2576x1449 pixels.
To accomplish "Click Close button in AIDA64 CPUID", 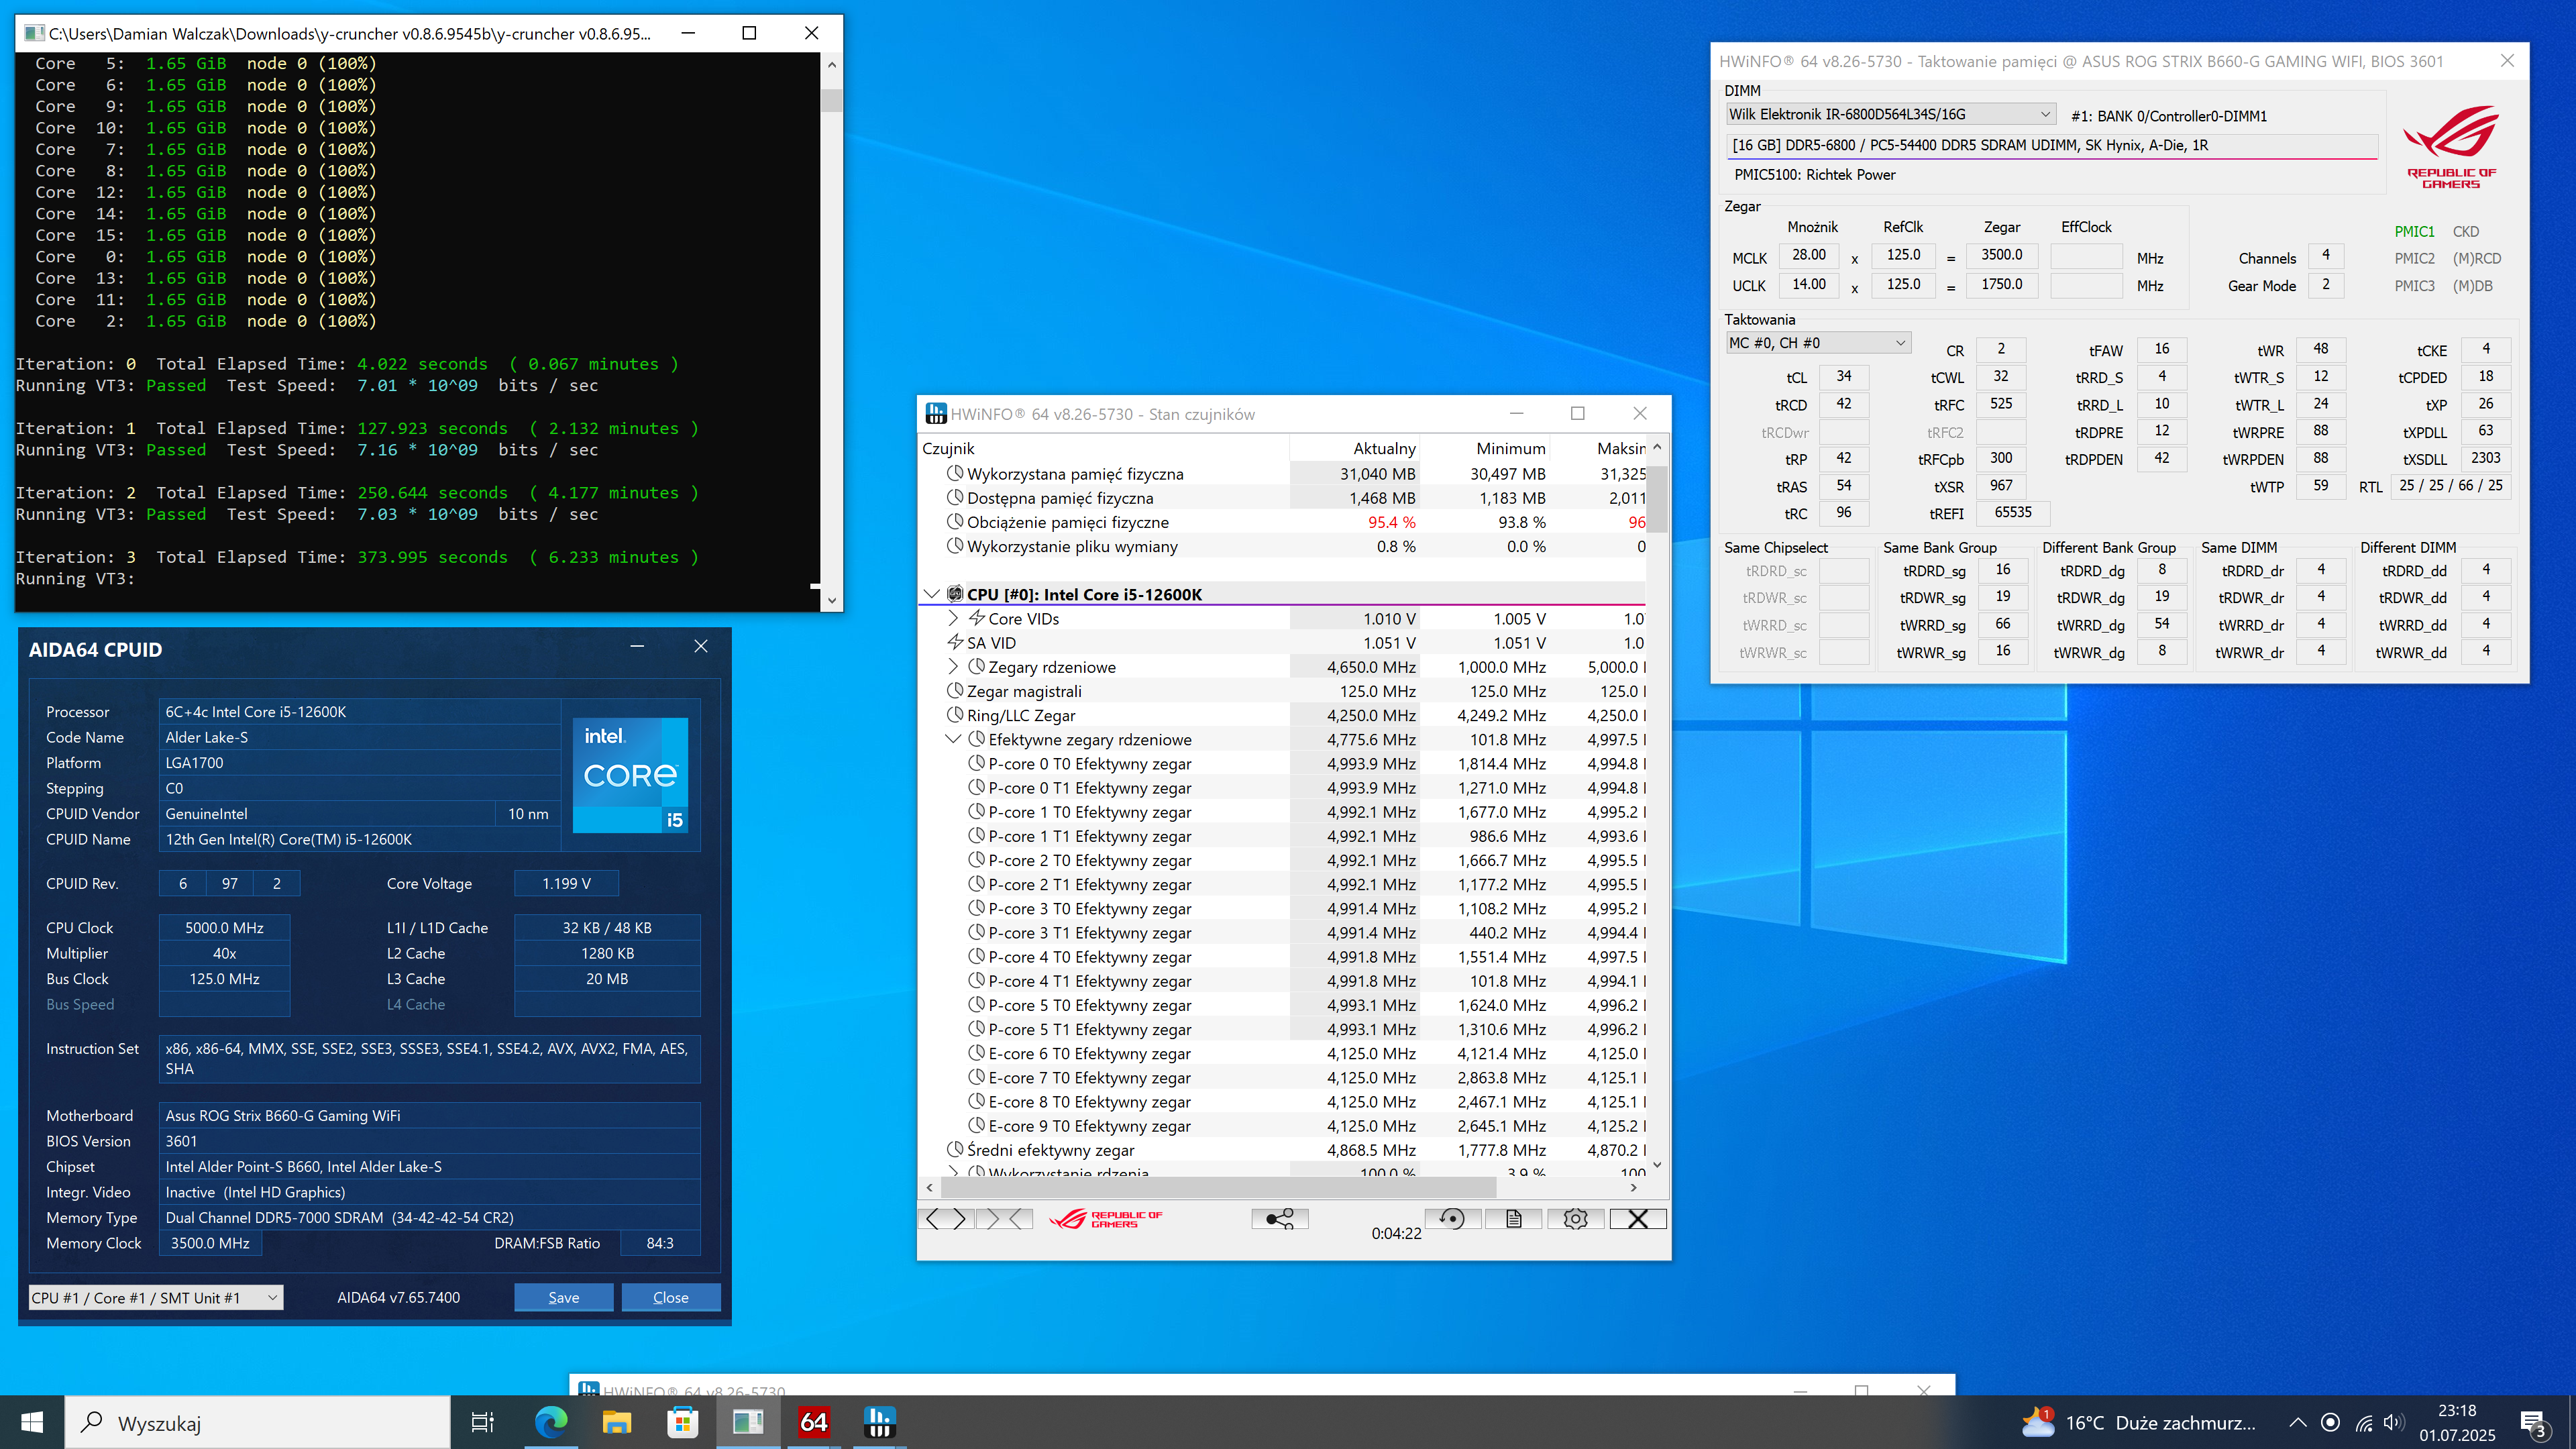I will point(670,1297).
